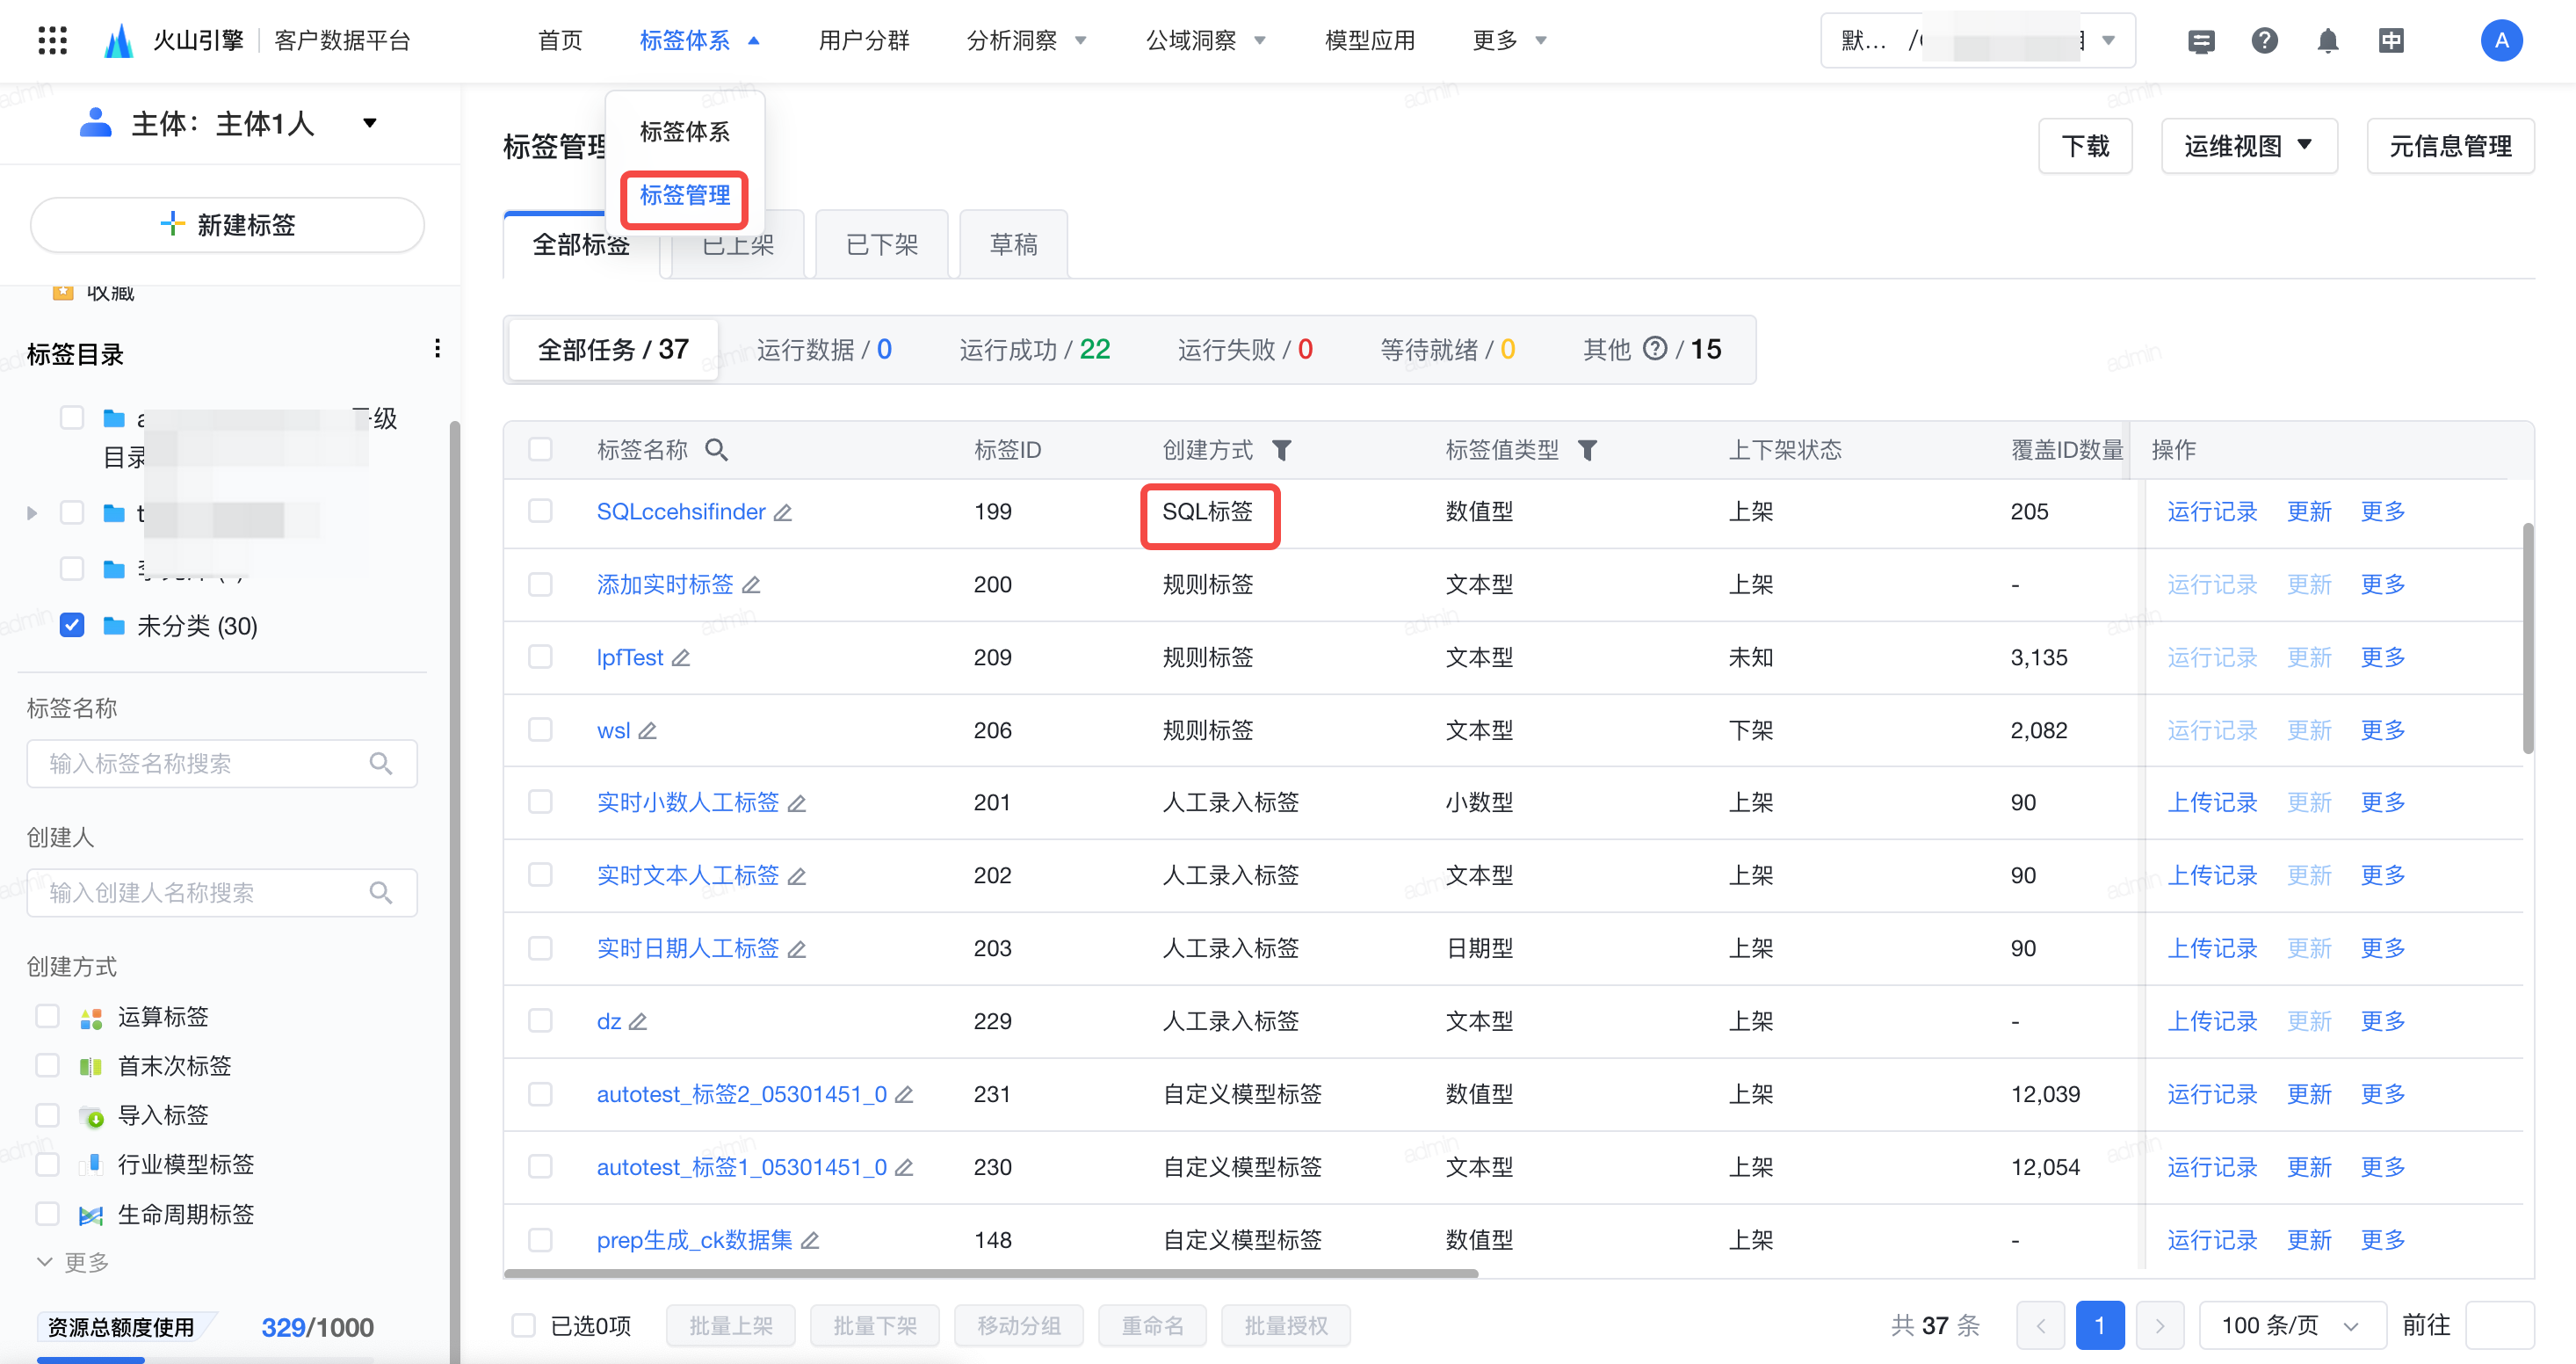This screenshot has width=2576, height=1364.
Task: Check the SQLccehsifinder row checkbox
Action: 540,511
